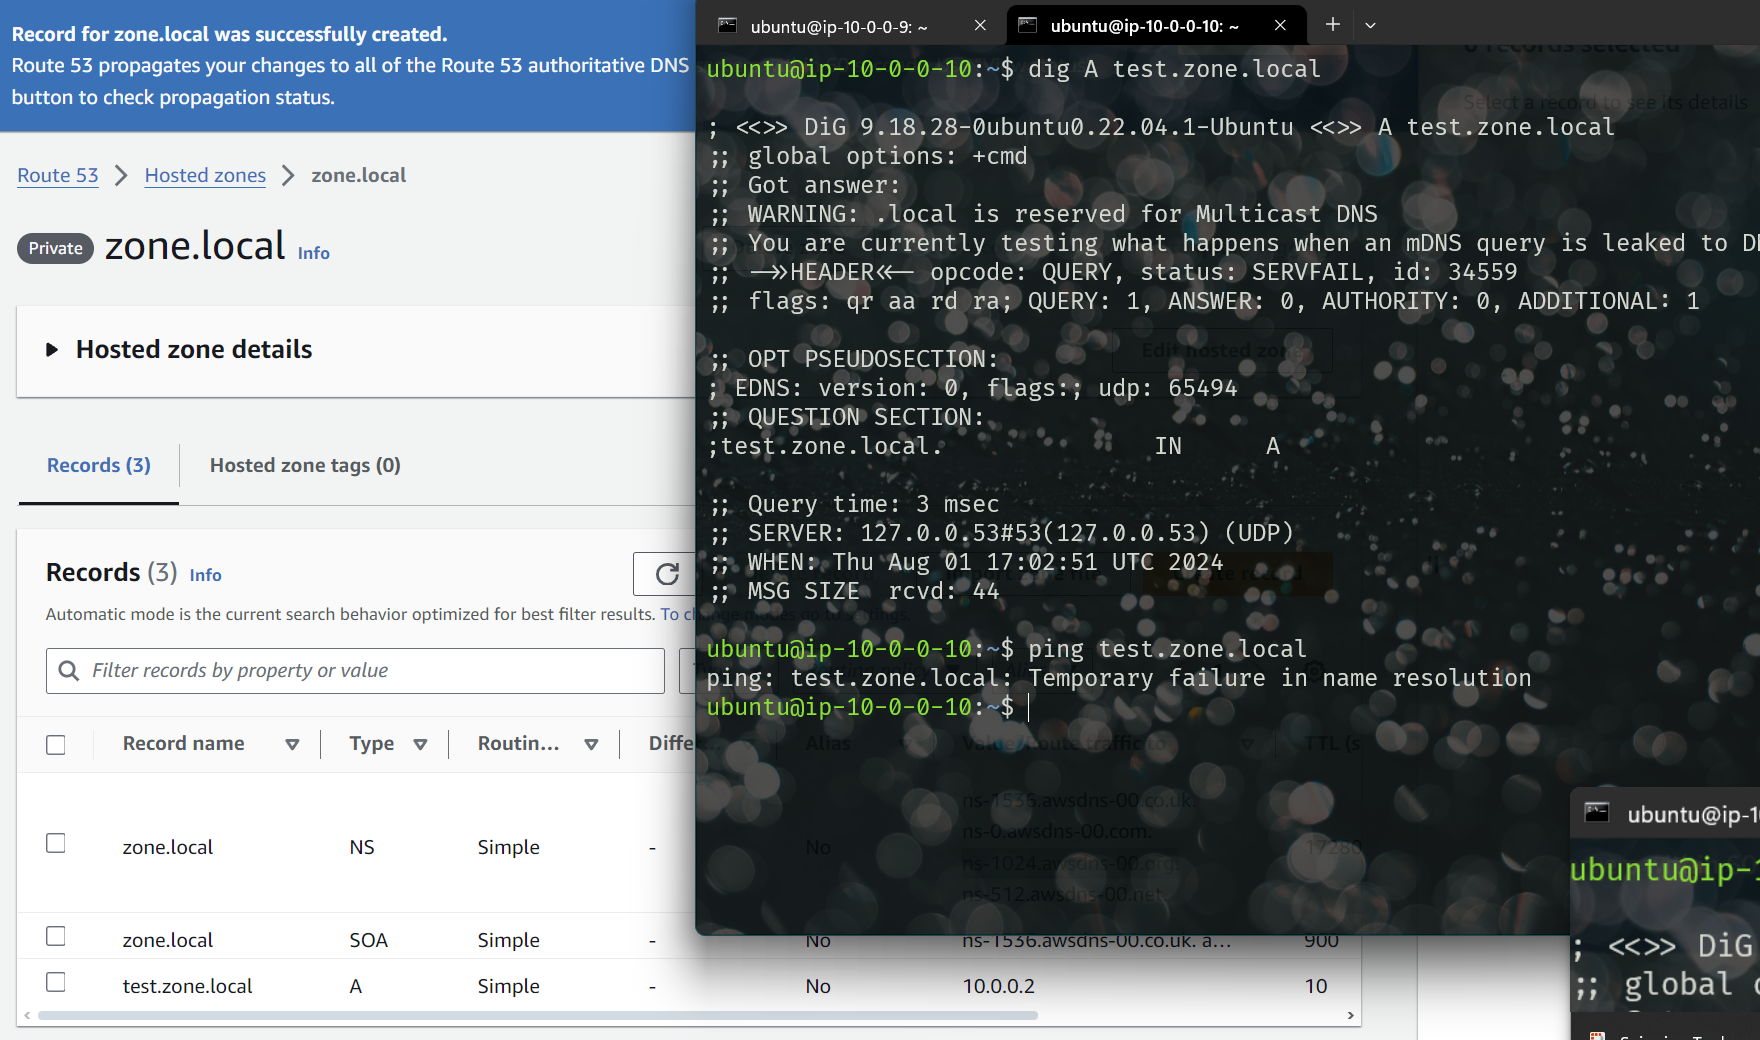Screen dimensions: 1760x1040
Task: Check the test.zone.local A record checkbox
Action: click(x=56, y=983)
